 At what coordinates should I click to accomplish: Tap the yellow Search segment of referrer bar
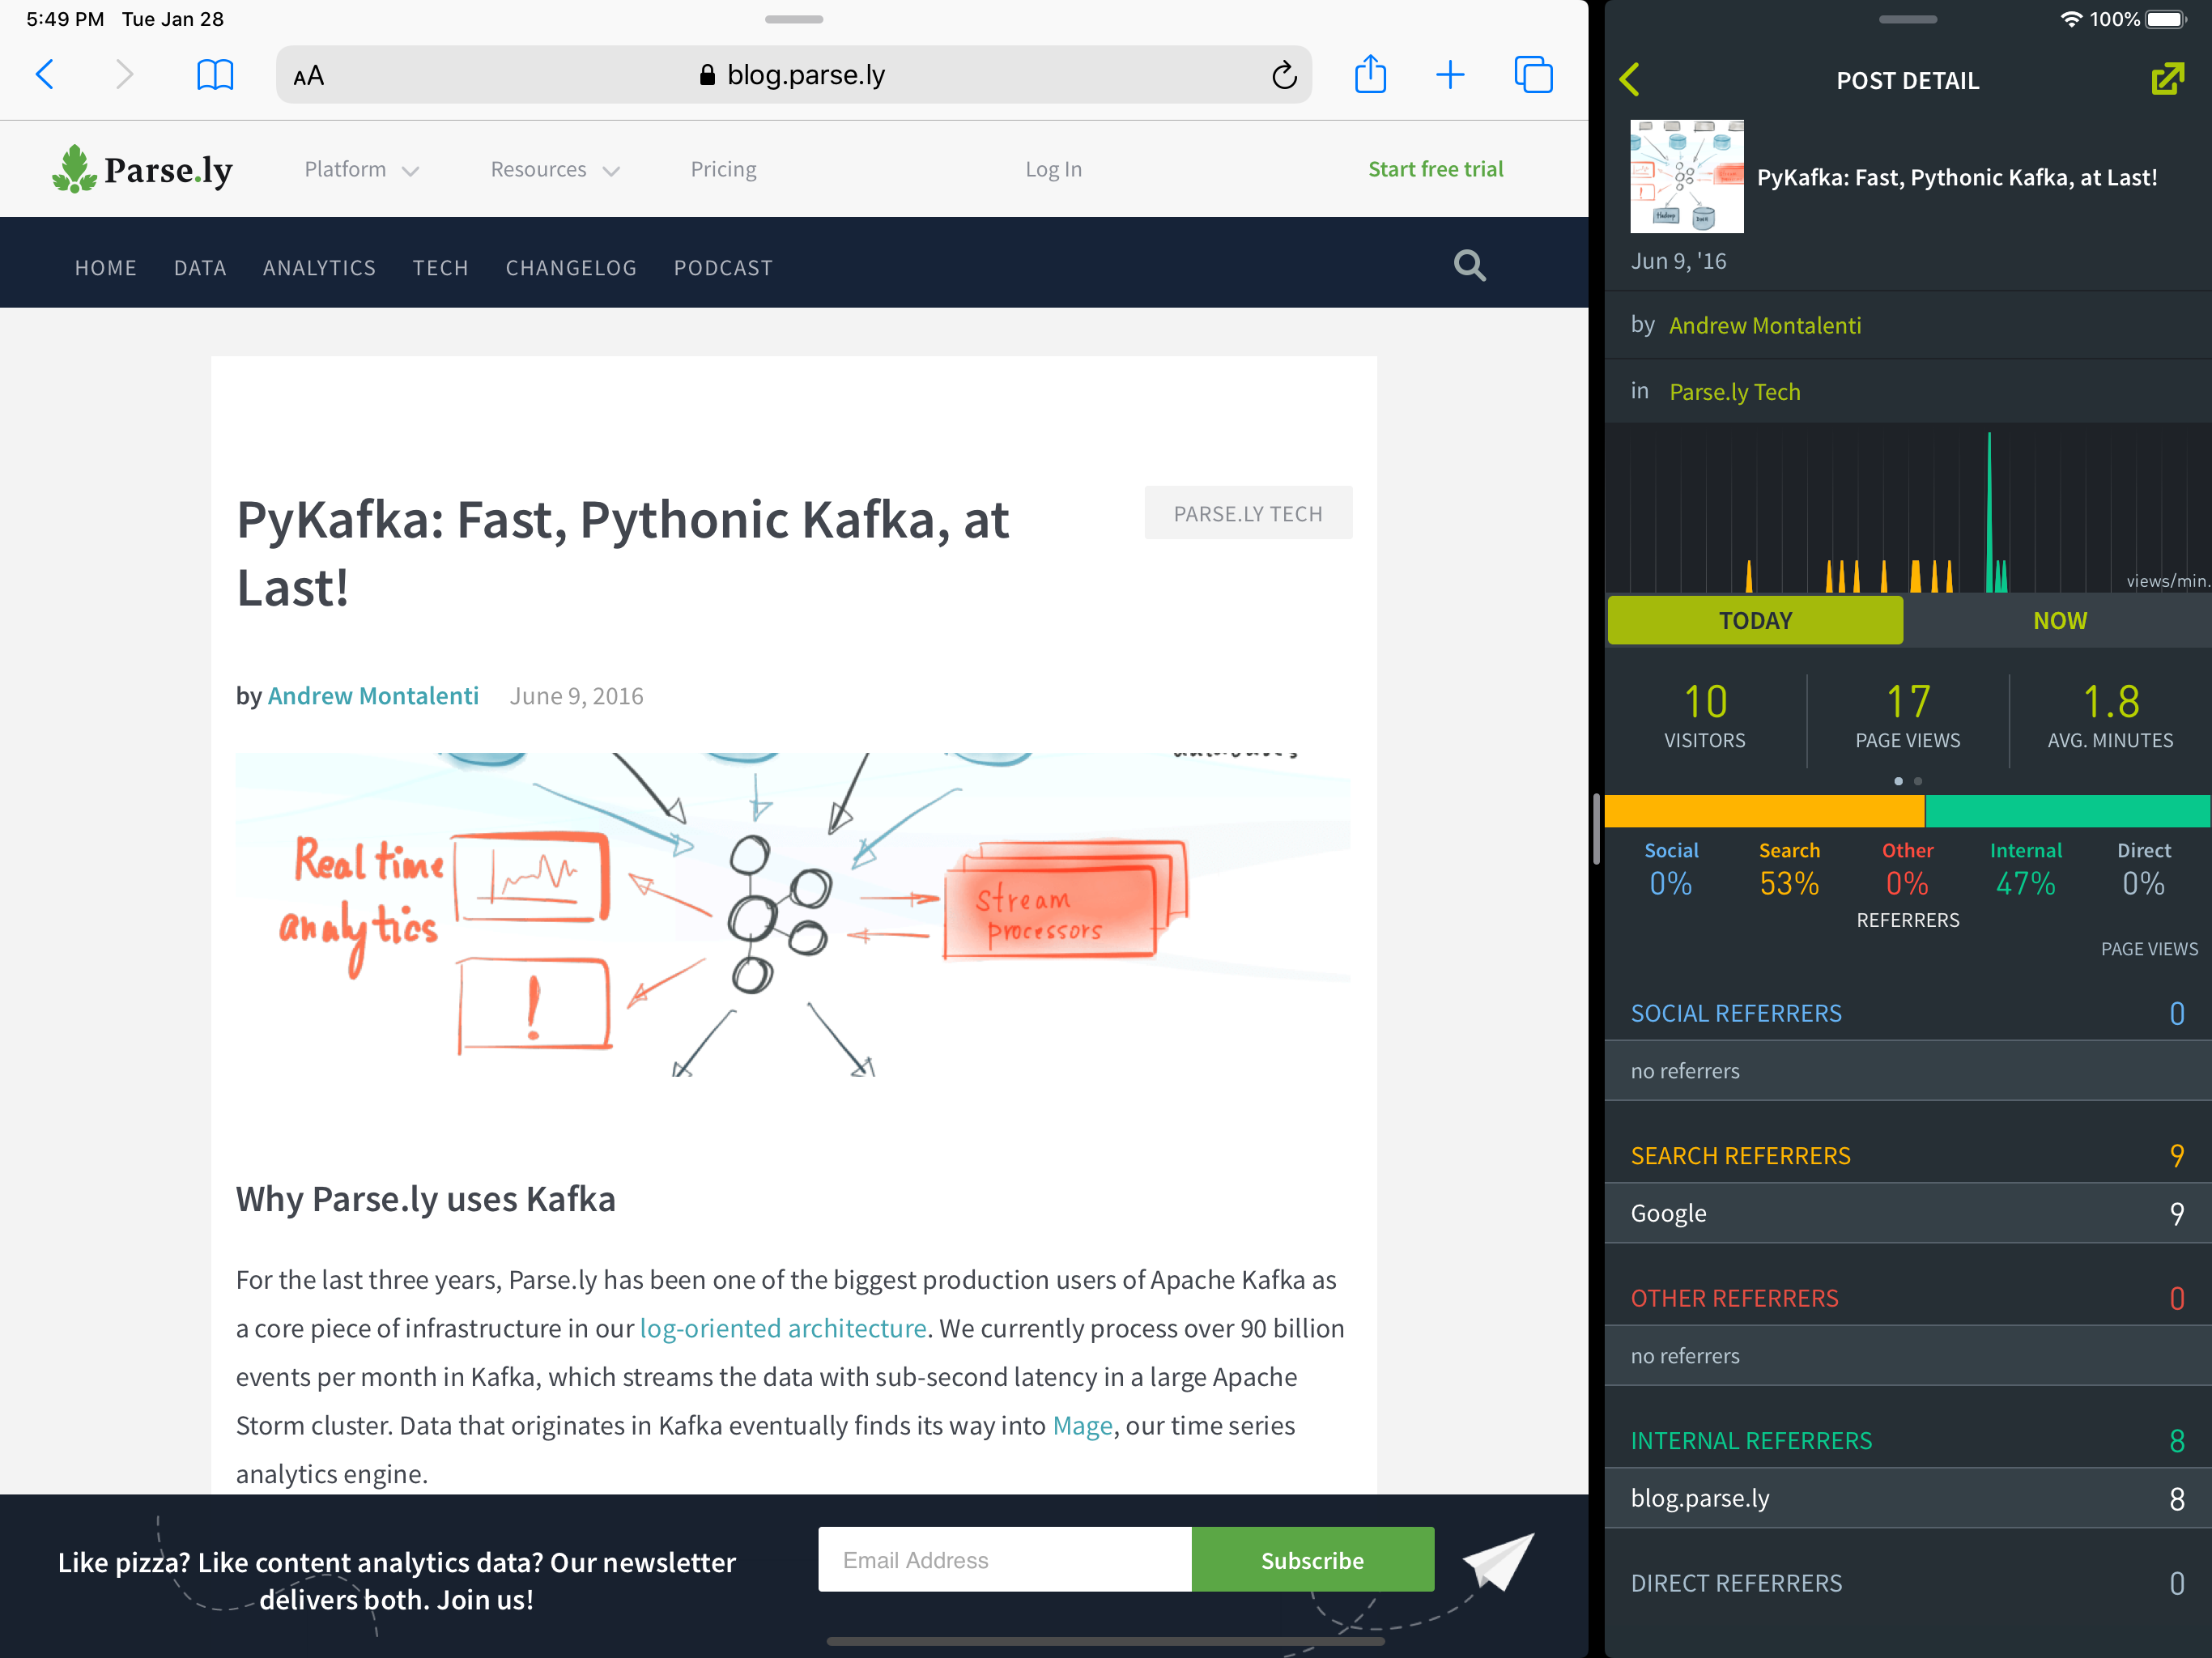(1764, 811)
